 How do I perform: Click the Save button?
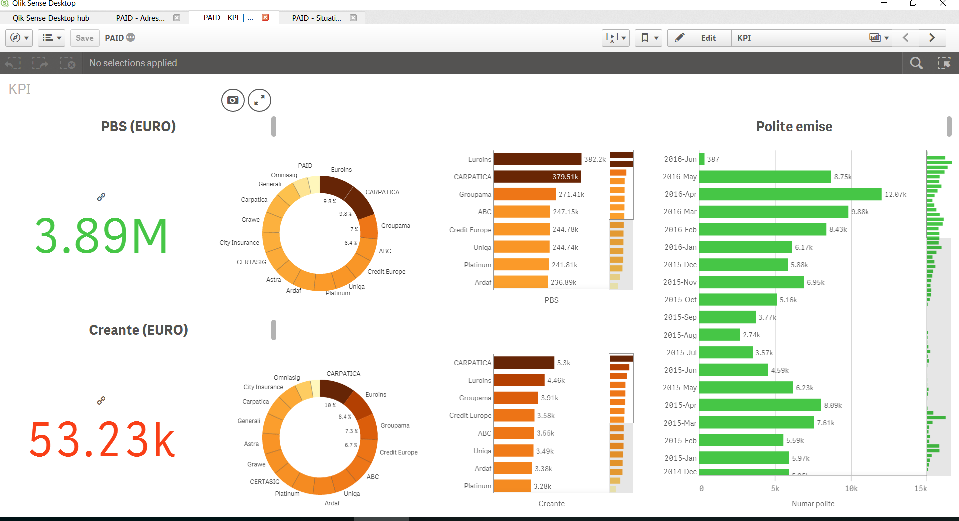[x=84, y=38]
